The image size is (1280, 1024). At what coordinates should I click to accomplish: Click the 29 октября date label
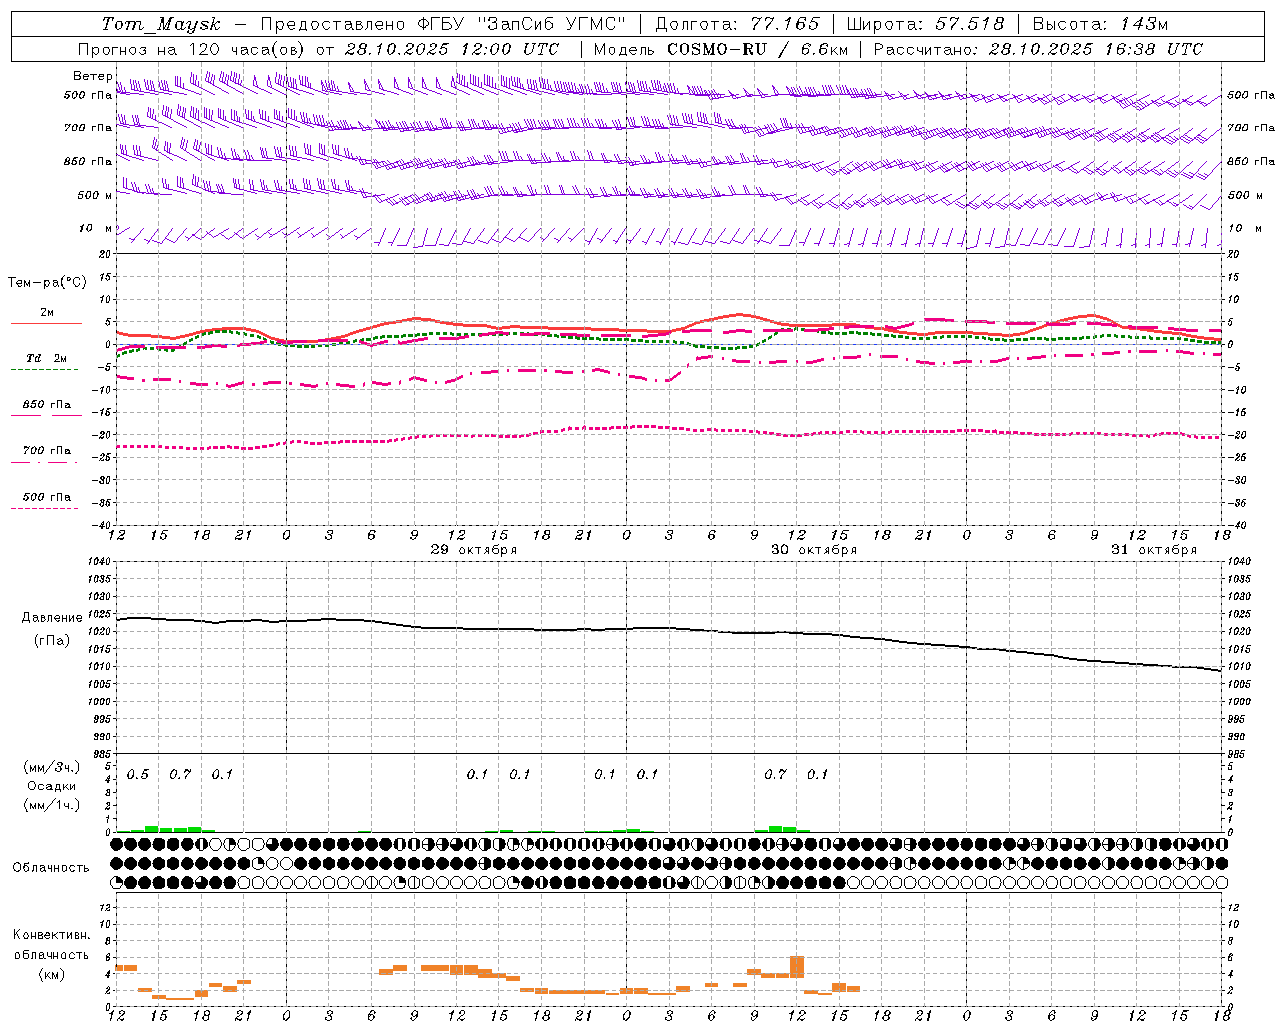pos(474,550)
